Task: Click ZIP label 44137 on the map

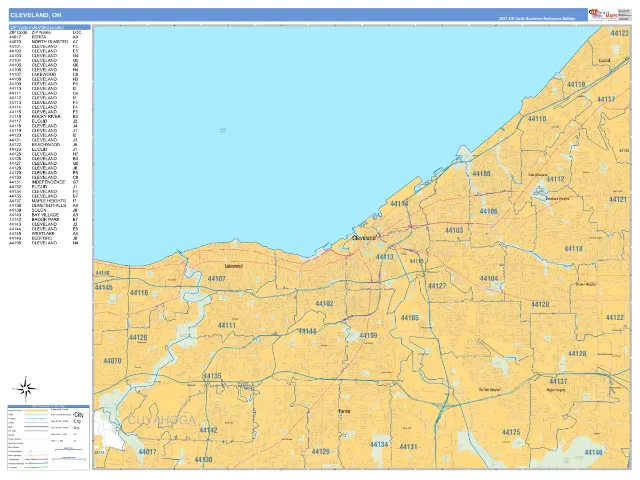Action: click(558, 381)
